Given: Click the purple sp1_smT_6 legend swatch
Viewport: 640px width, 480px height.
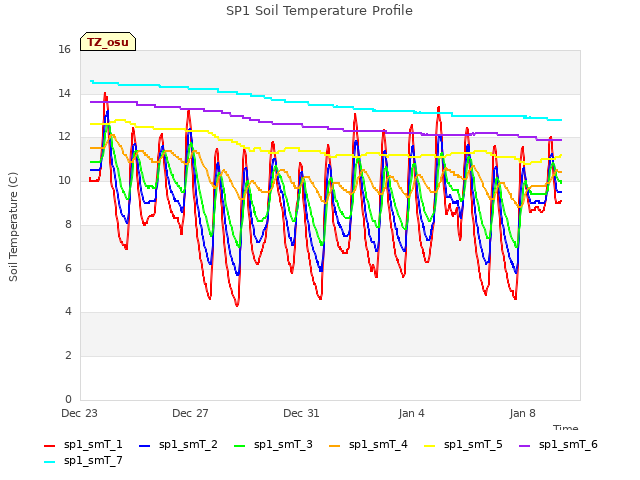Looking at the screenshot, I should point(524,446).
